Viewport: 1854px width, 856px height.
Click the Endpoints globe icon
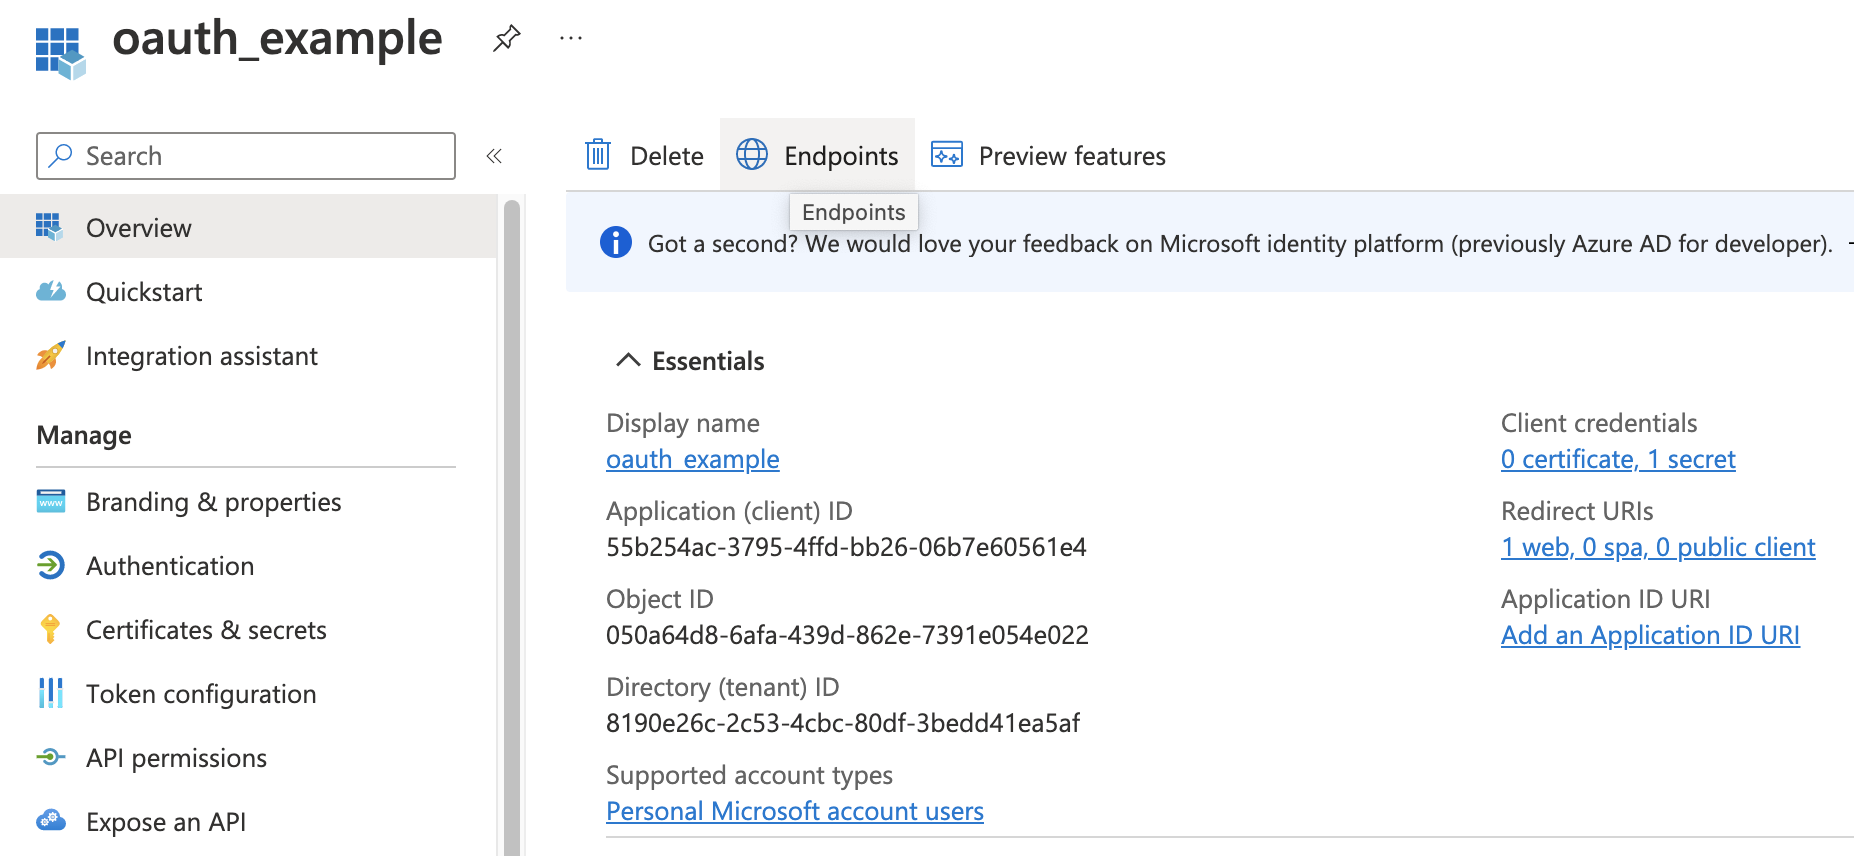coord(752,155)
